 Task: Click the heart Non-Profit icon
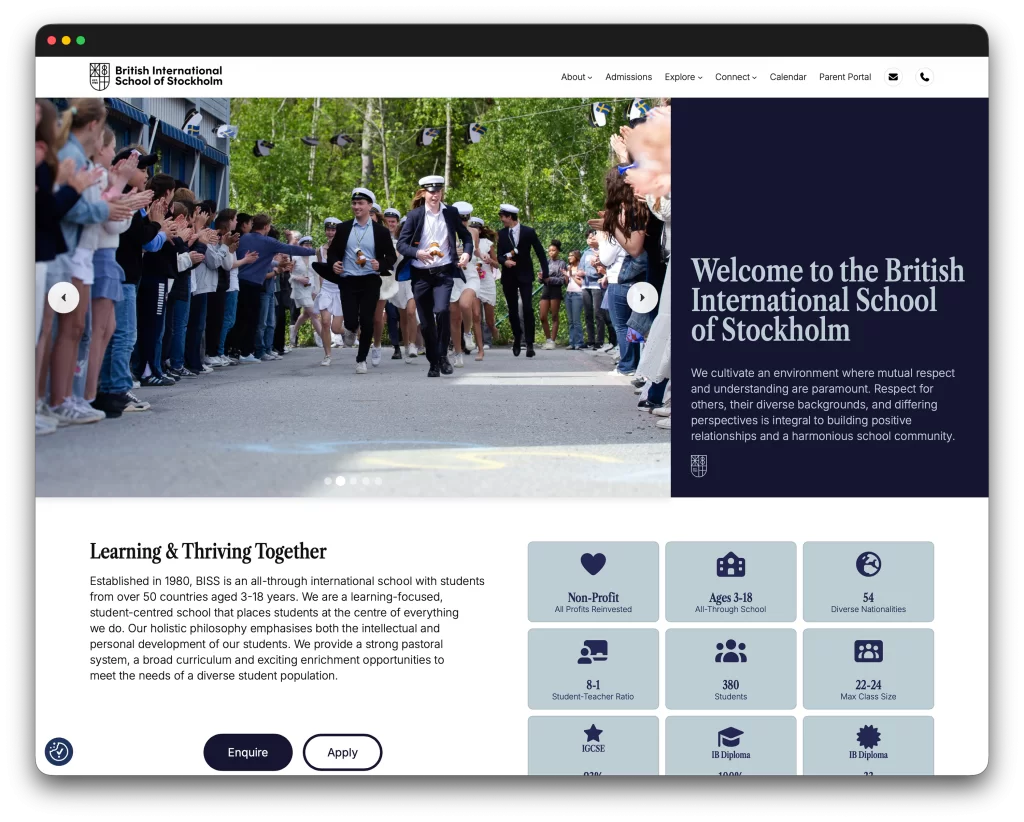[592, 566]
